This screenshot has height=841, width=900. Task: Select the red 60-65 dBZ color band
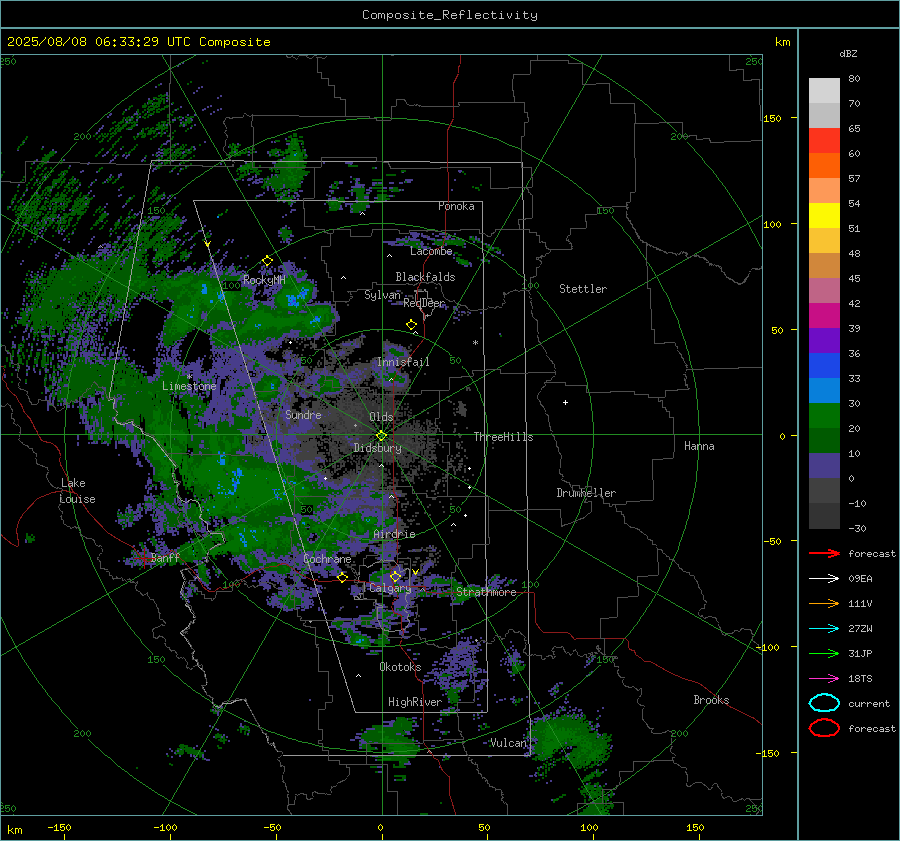click(824, 141)
